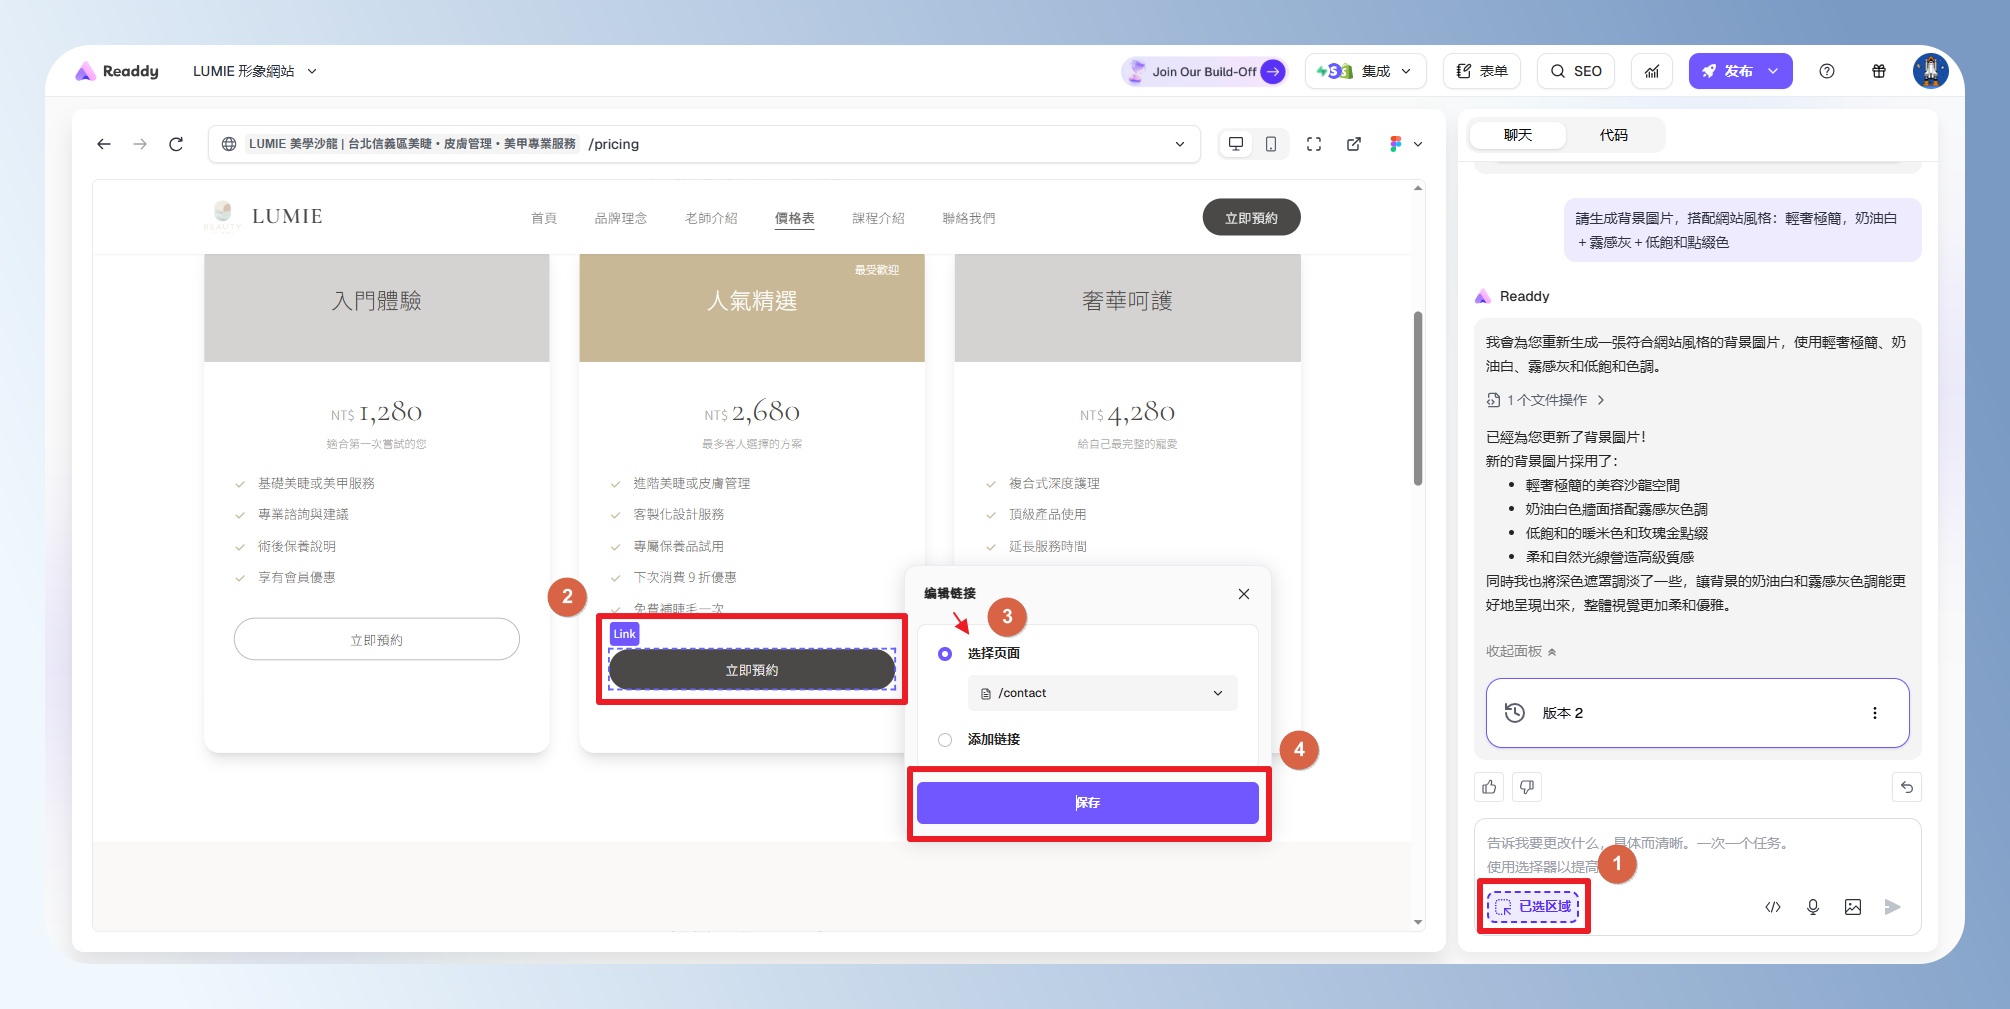Click the thumbs down feedback icon
Screen dimensions: 2010x1009
(x=1527, y=787)
